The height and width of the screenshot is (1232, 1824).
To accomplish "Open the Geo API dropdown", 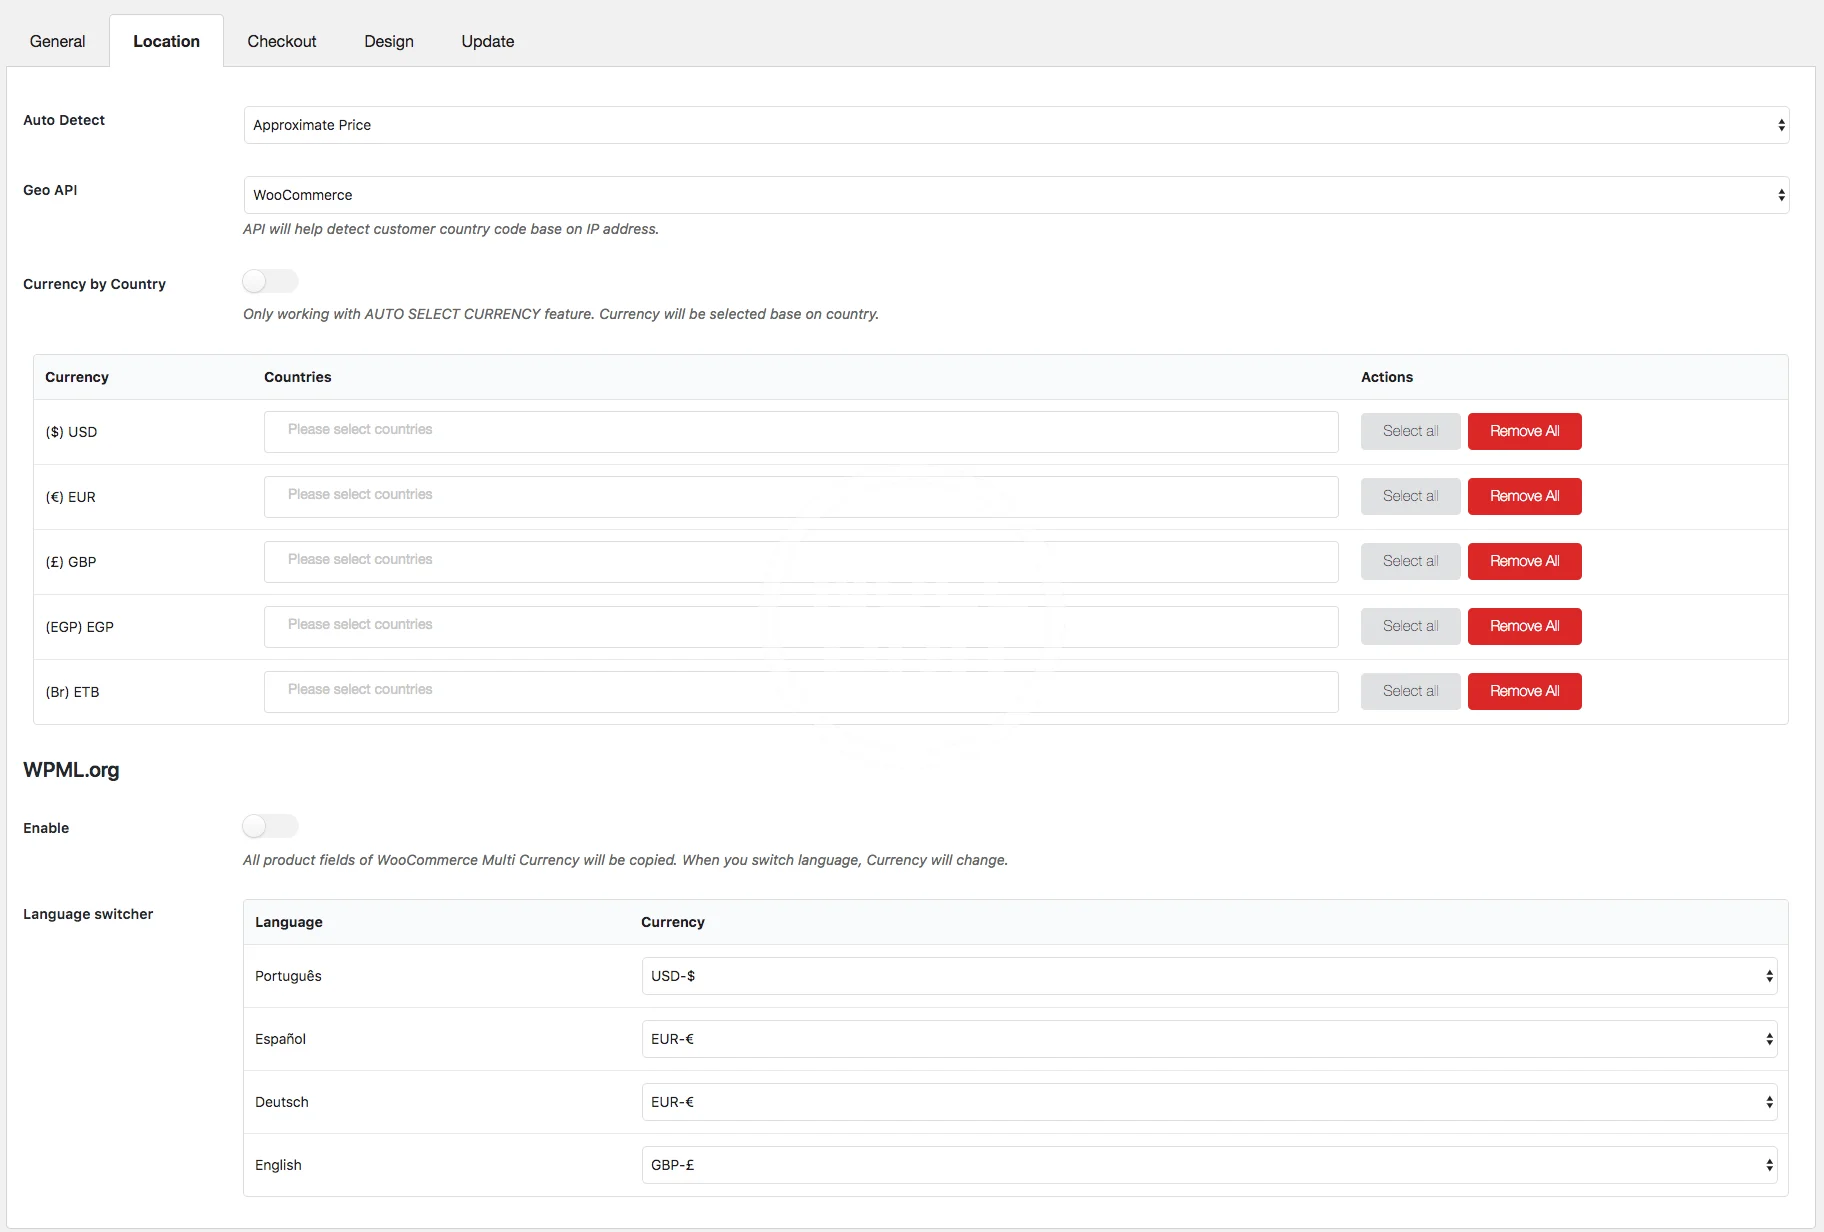I will (1015, 195).
